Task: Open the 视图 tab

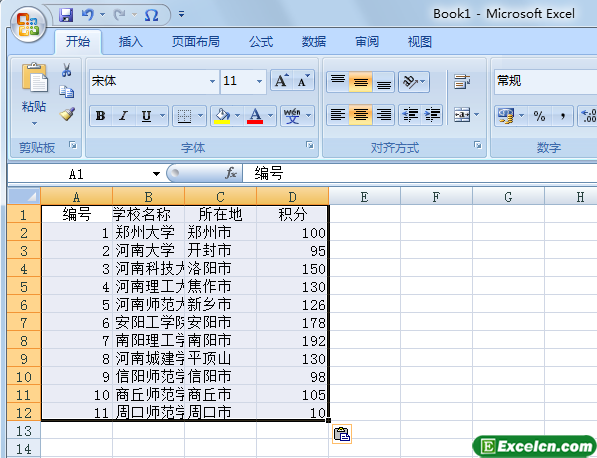Action: pos(420,41)
